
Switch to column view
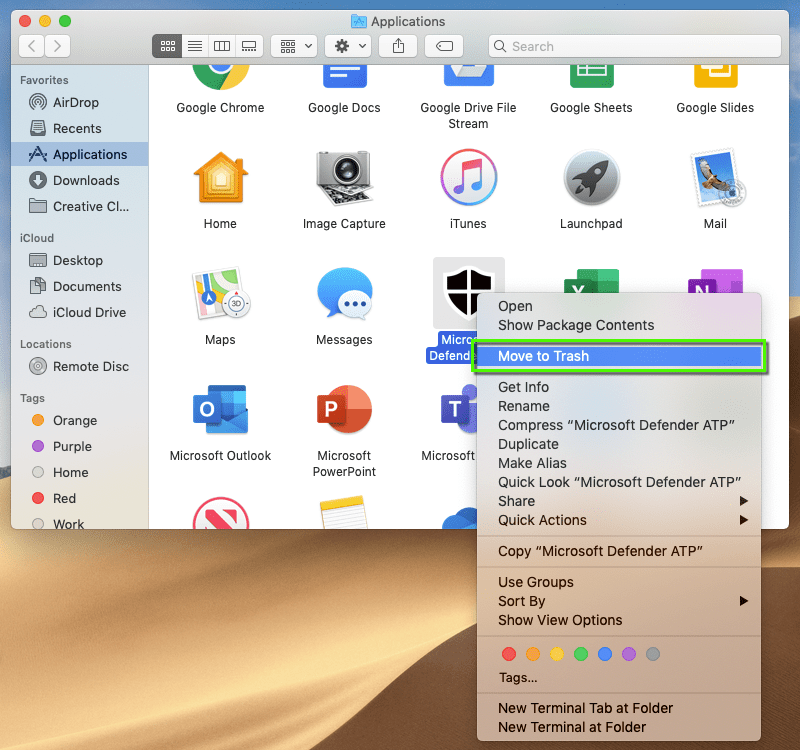(x=221, y=46)
